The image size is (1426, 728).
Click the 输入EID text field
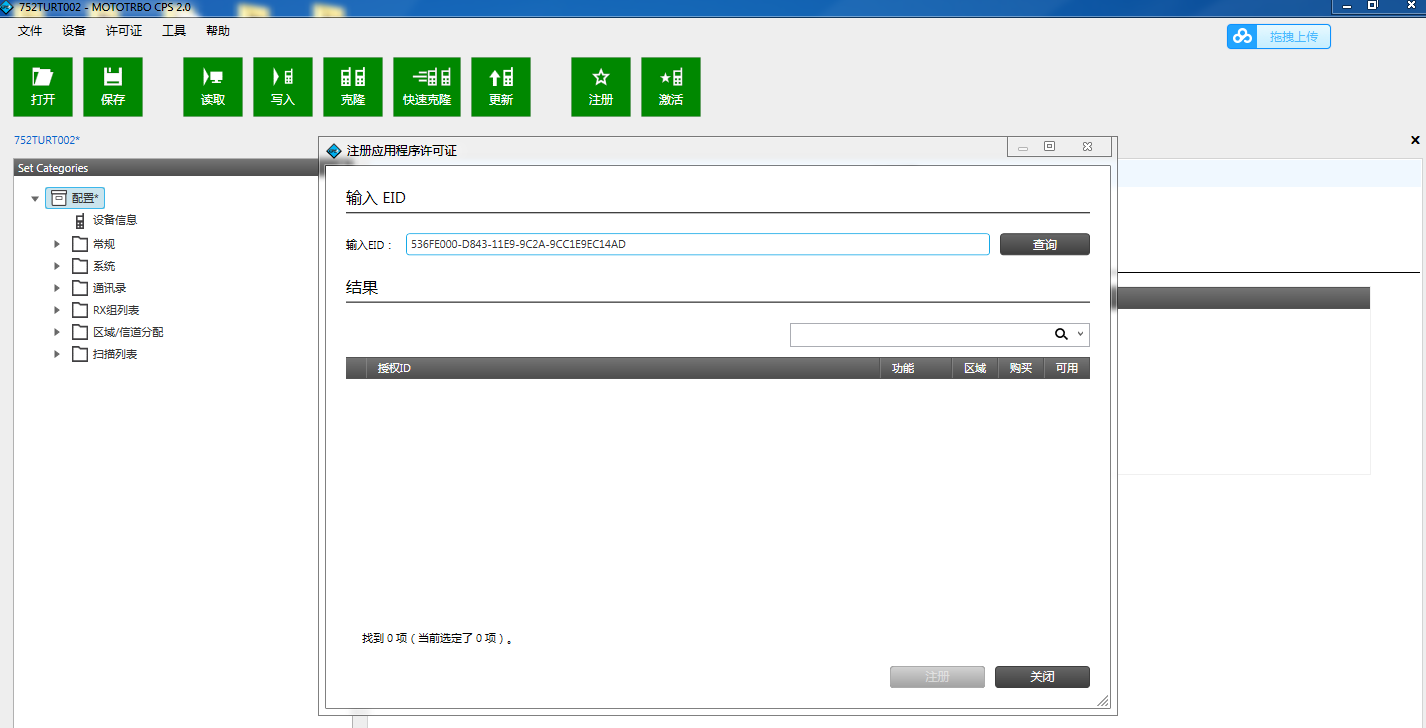tap(697, 244)
